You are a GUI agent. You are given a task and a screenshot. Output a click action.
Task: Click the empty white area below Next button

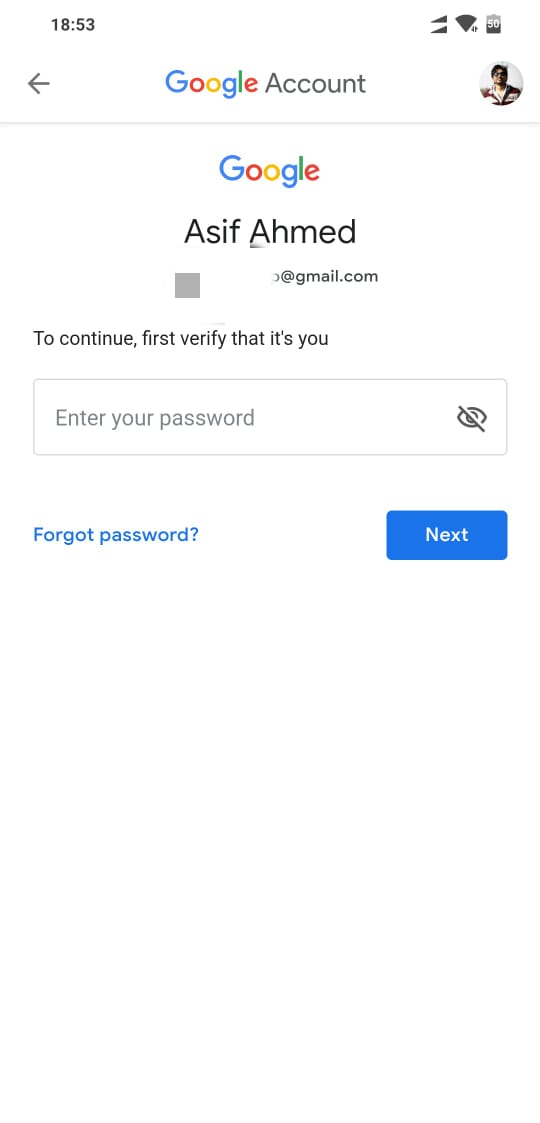(x=270, y=824)
